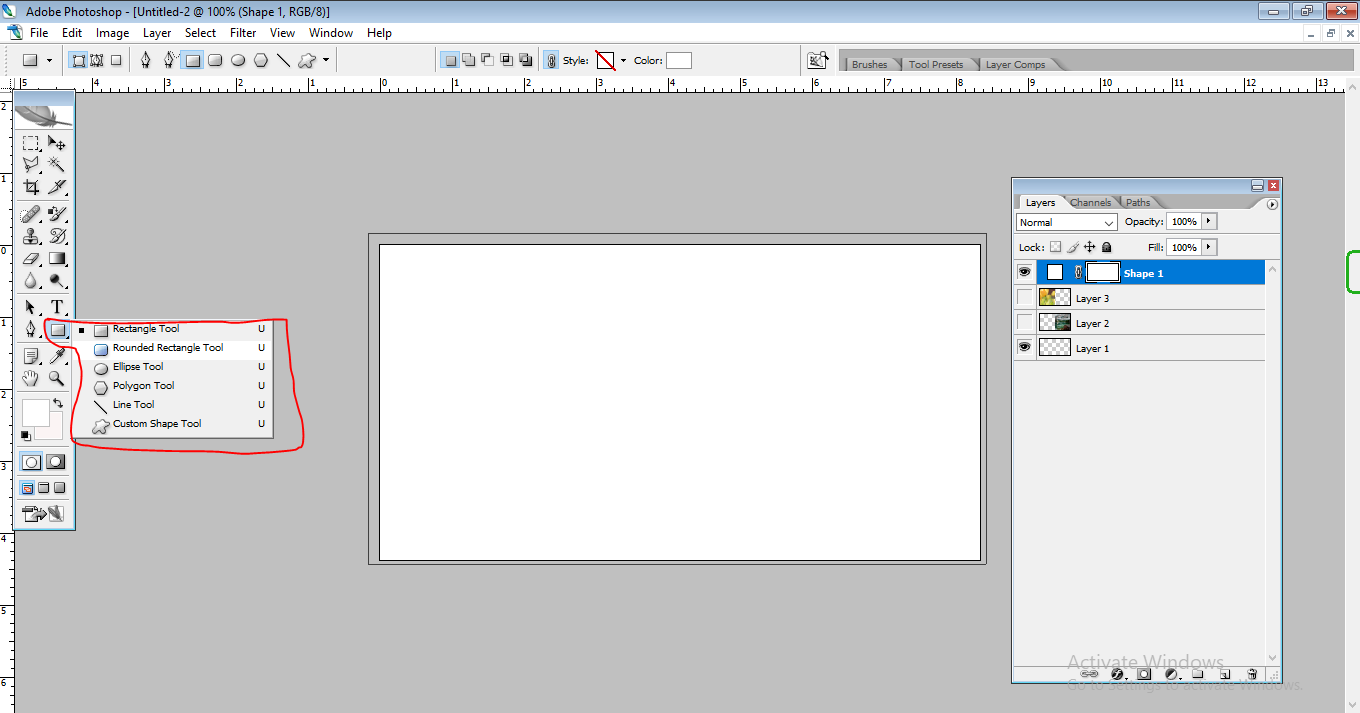The image size is (1360, 713).
Task: Create a new layer in the Layers palette
Action: click(1225, 674)
